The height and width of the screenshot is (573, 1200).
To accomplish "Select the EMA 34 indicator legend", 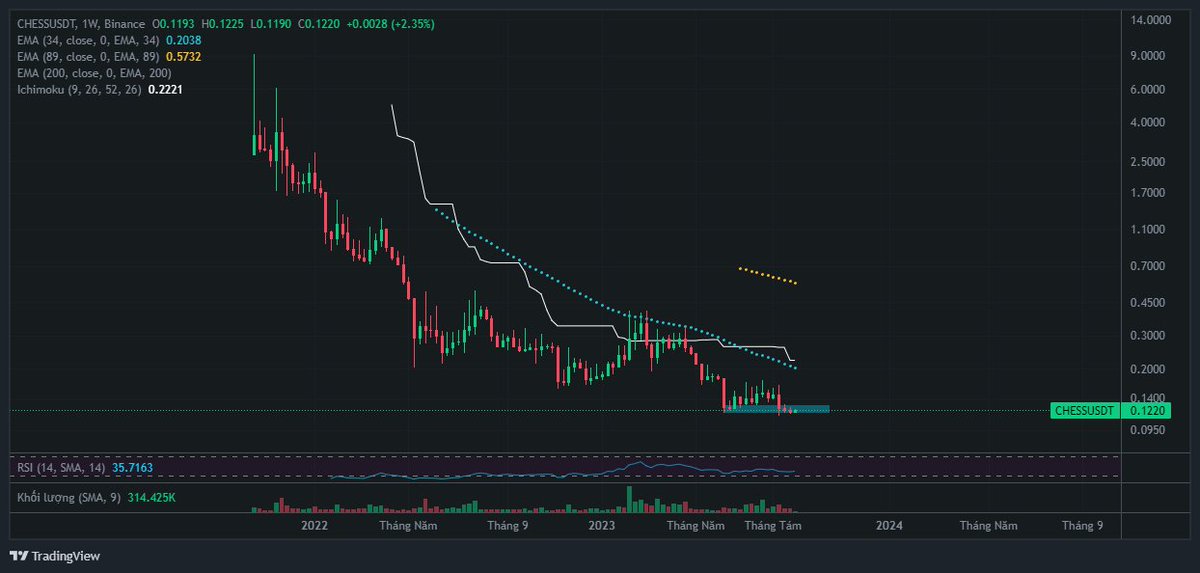I will (88, 40).
